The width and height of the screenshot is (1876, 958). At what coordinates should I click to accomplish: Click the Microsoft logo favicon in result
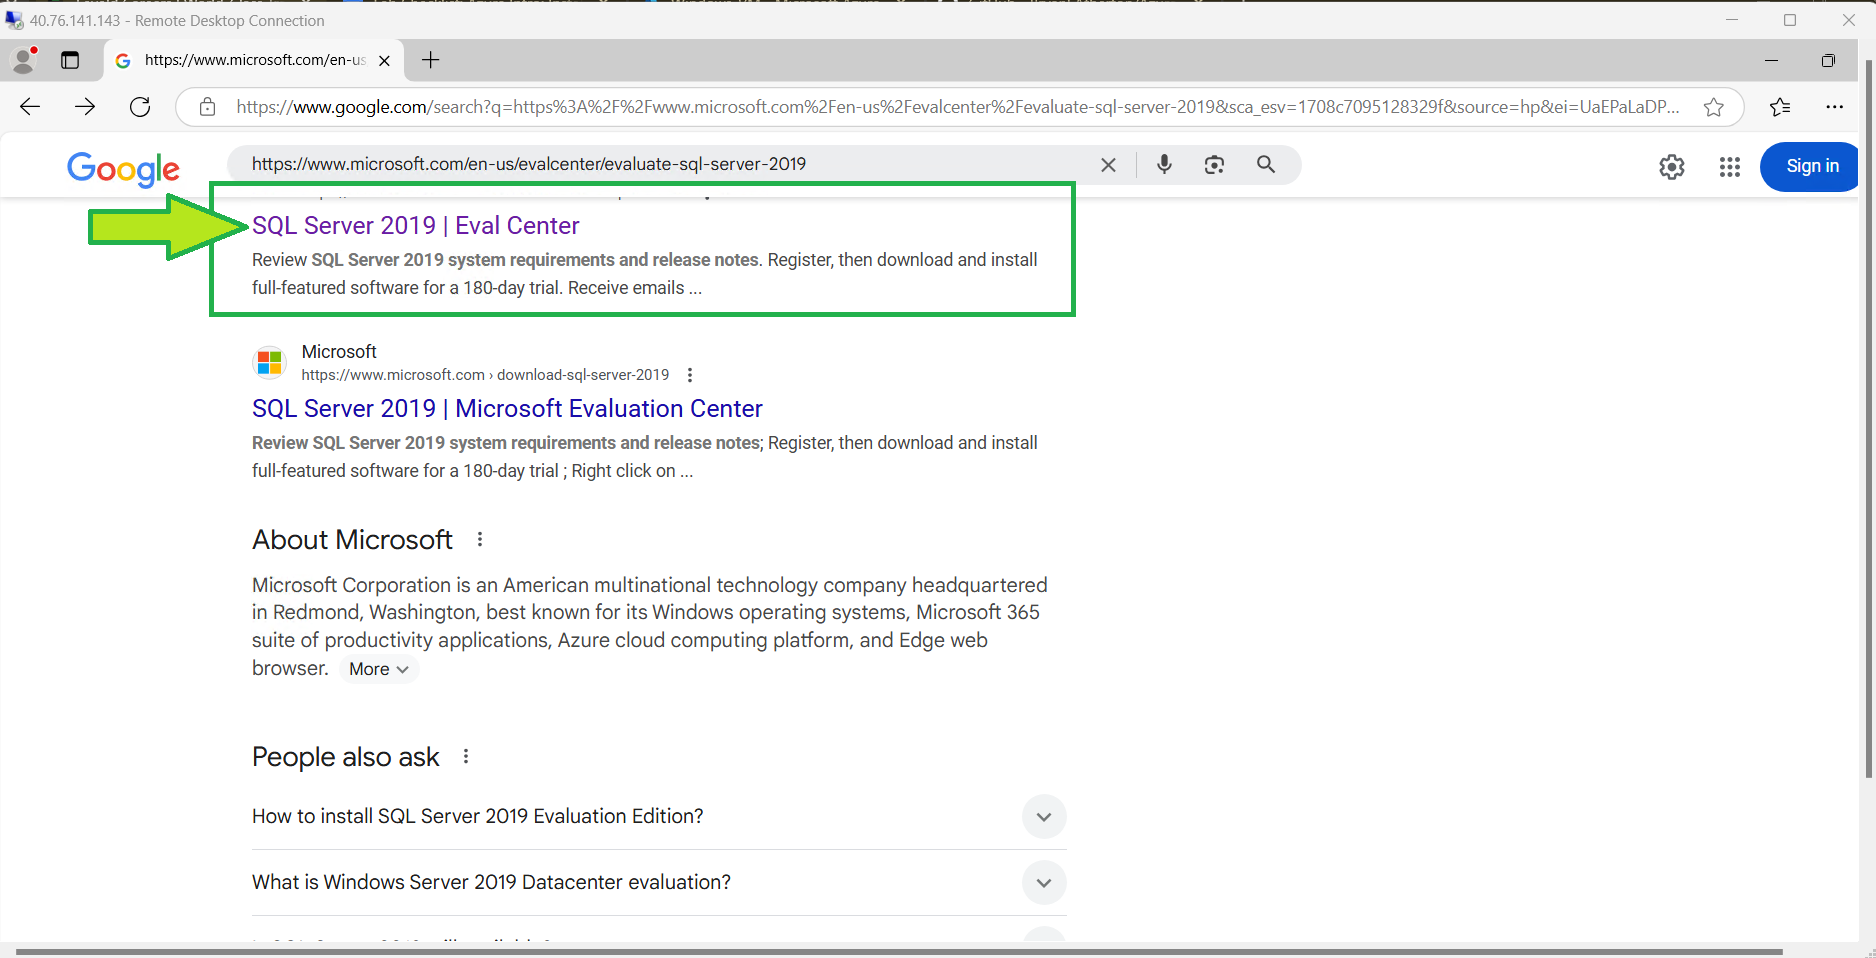click(x=270, y=362)
